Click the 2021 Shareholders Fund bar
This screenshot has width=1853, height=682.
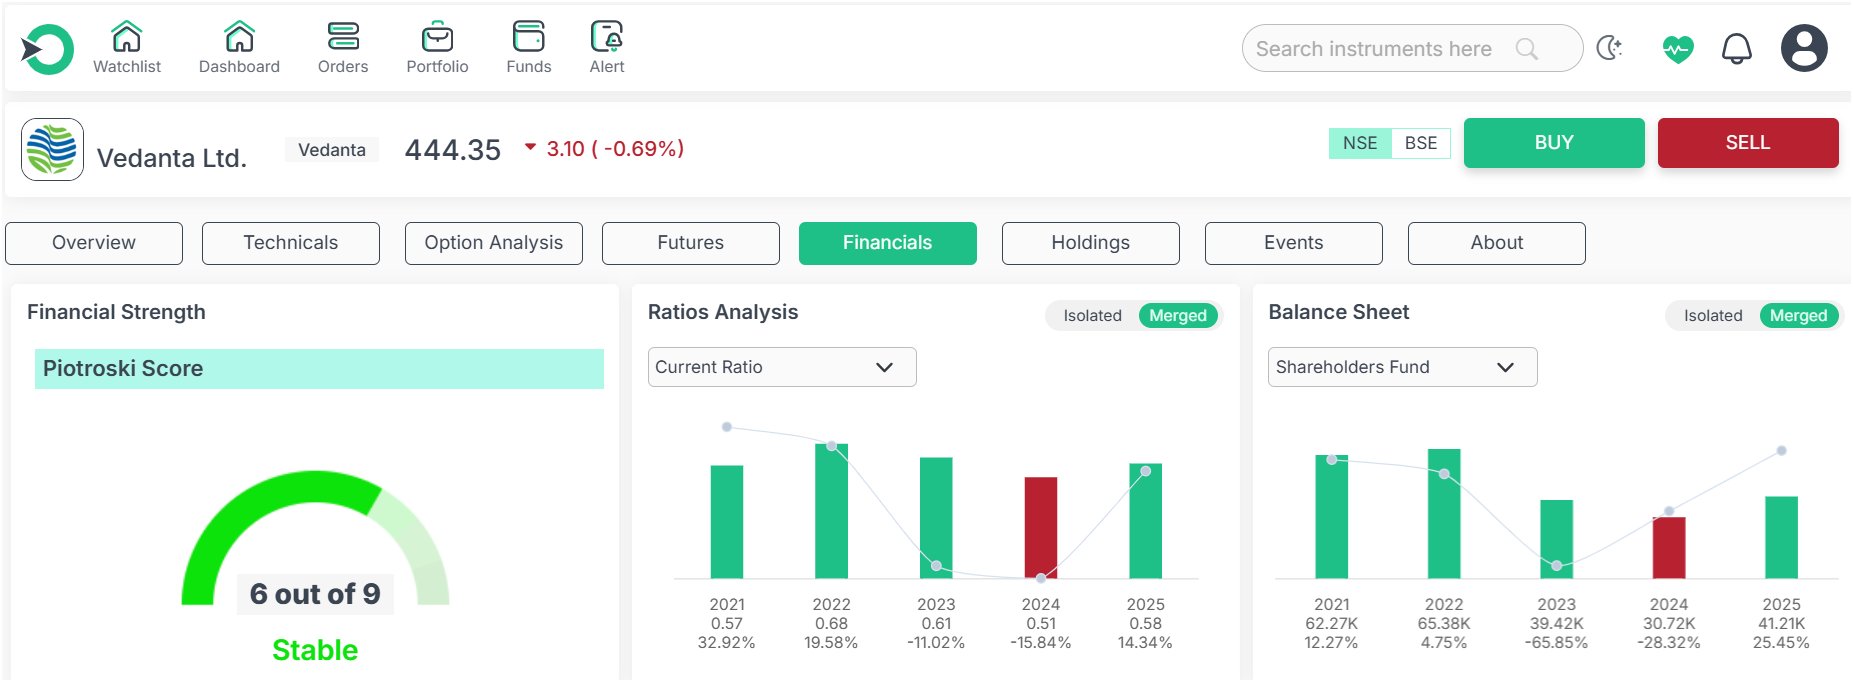1332,517
